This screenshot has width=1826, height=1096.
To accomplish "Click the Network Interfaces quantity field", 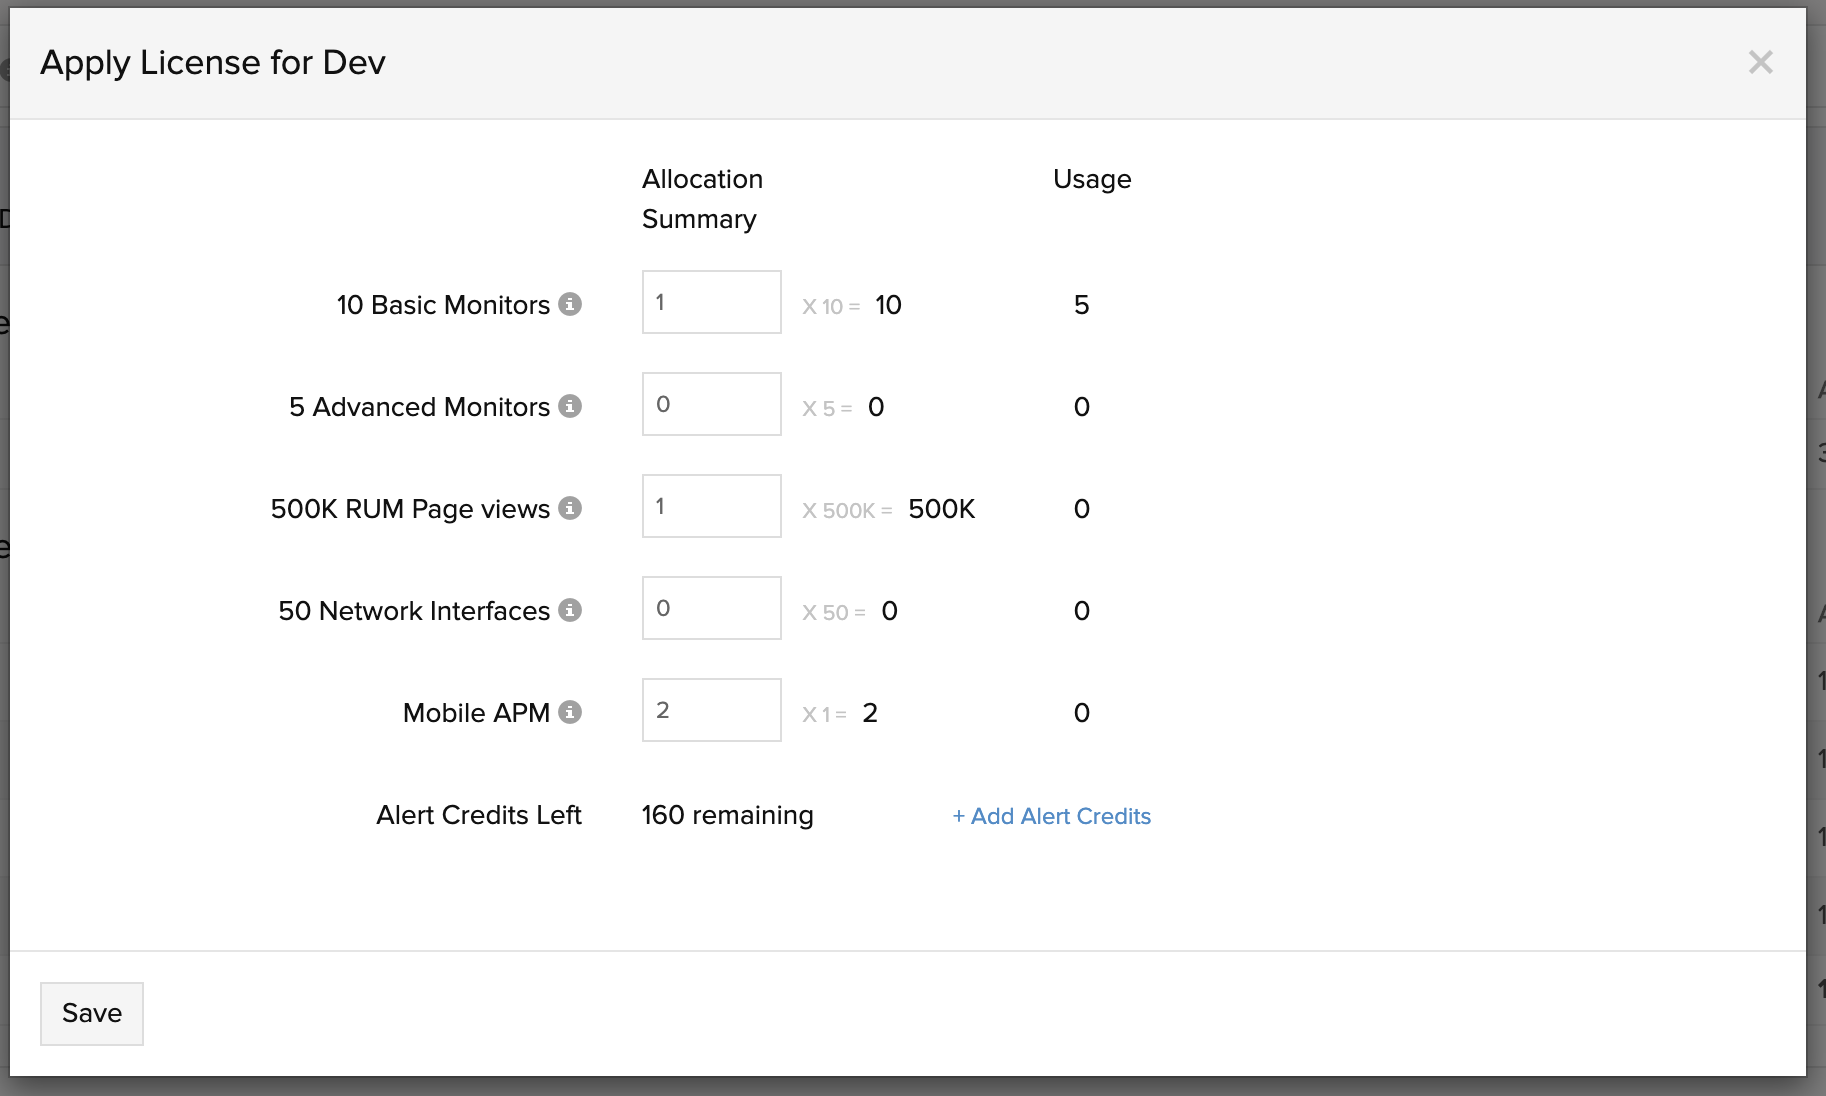I will [x=711, y=608].
